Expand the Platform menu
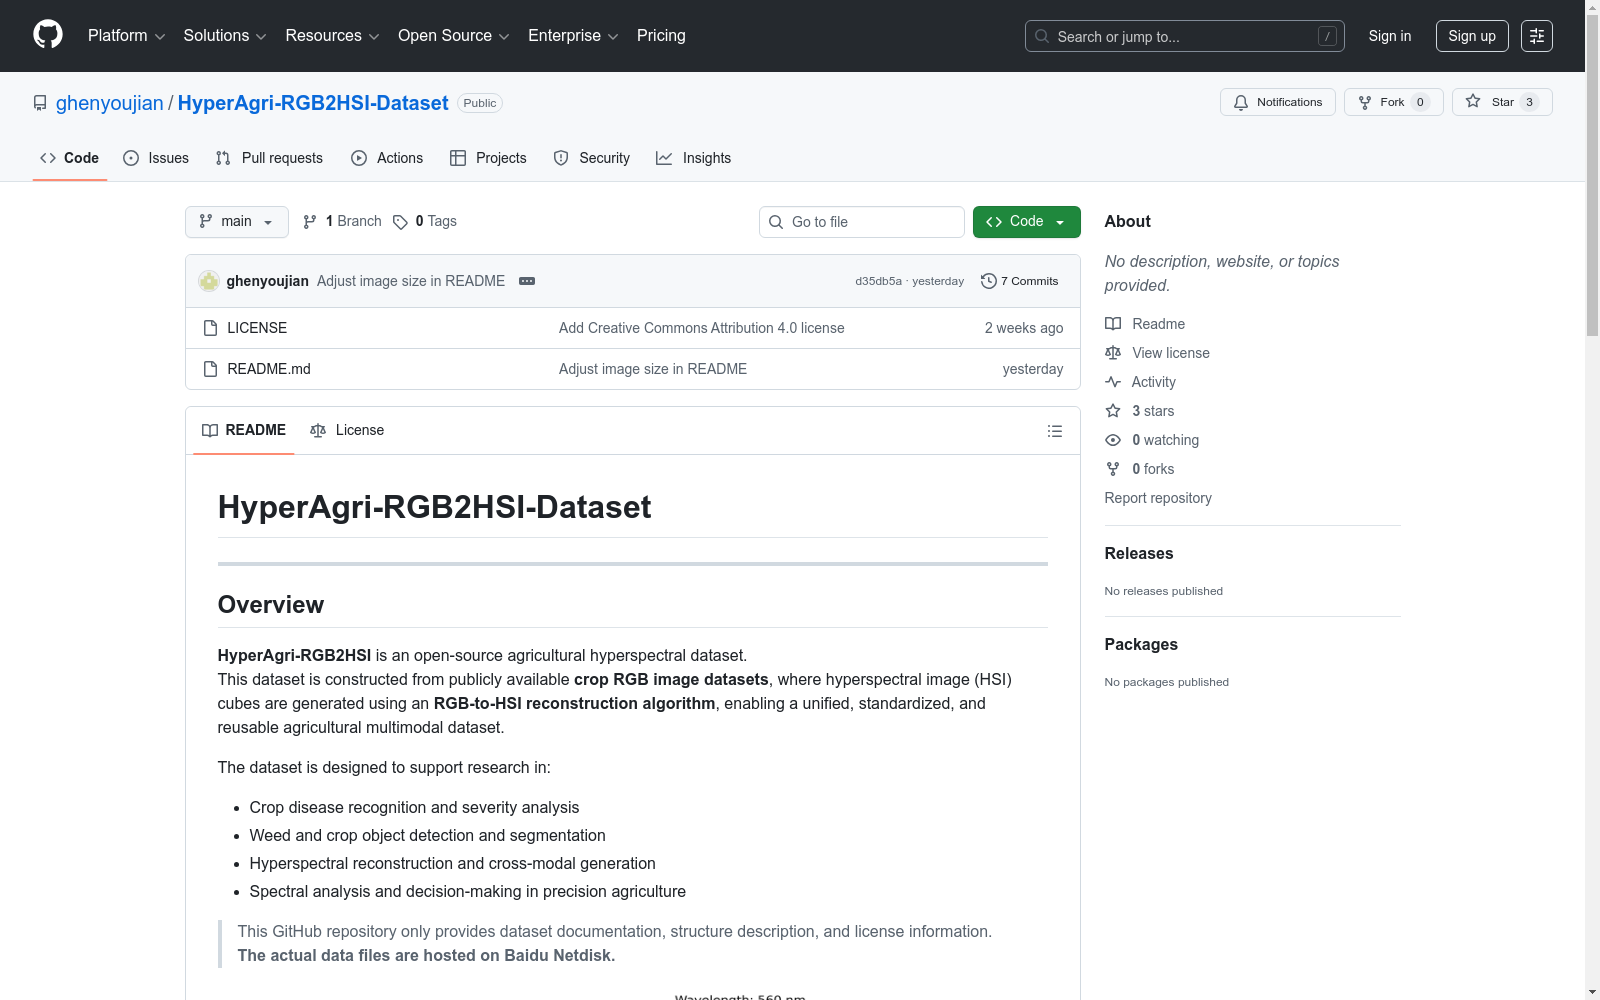Image resolution: width=1600 pixels, height=1000 pixels. click(126, 36)
